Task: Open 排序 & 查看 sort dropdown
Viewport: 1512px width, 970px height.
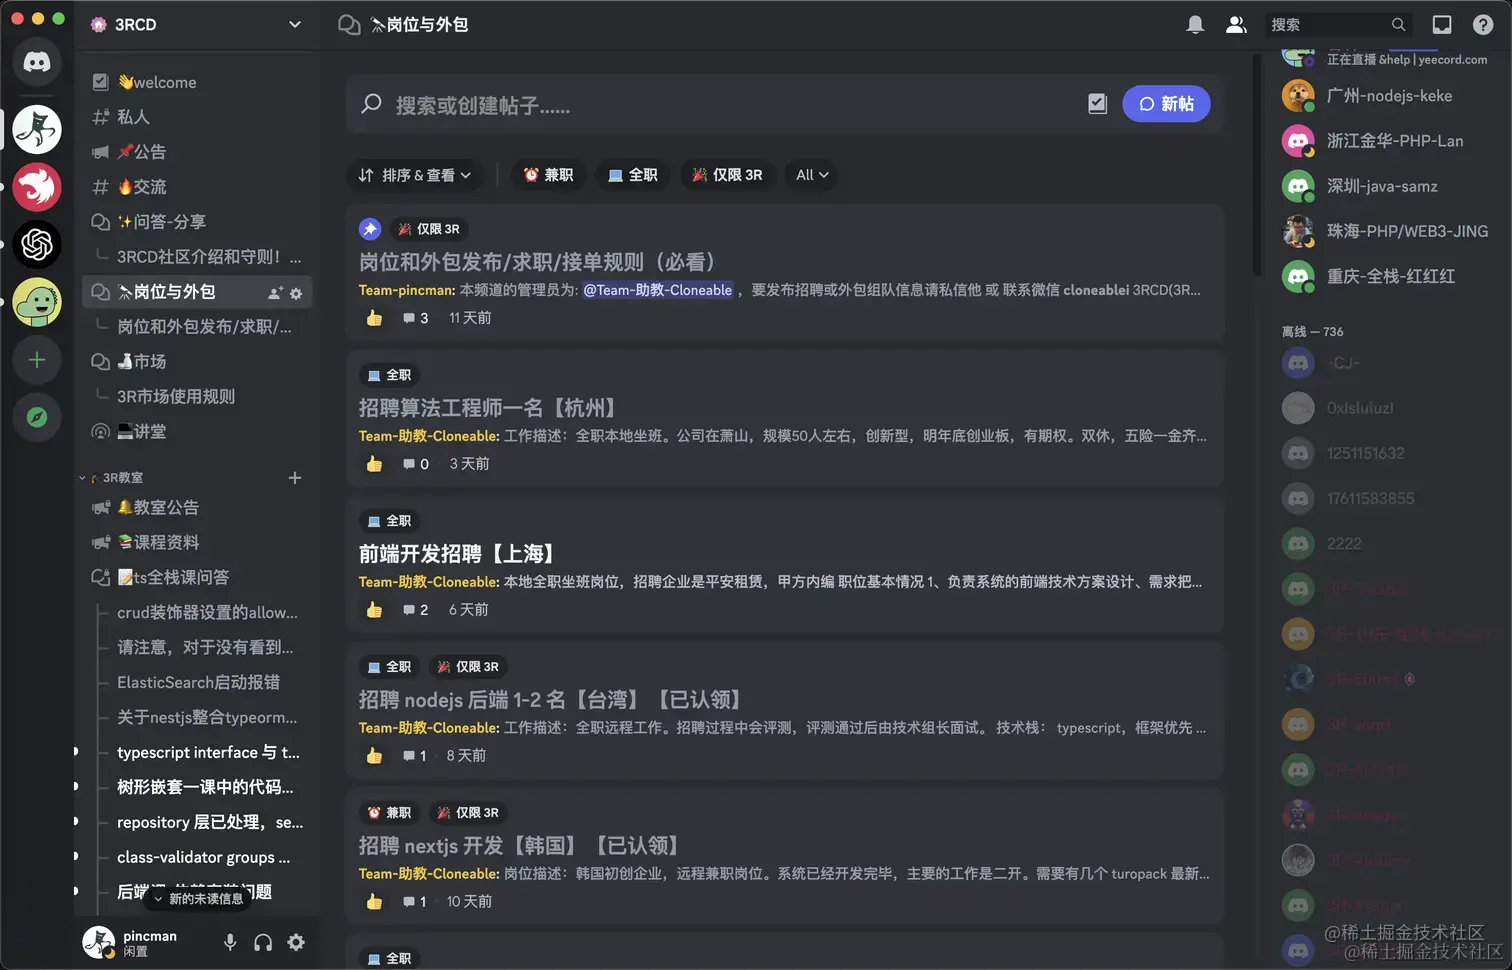Action: (x=415, y=175)
